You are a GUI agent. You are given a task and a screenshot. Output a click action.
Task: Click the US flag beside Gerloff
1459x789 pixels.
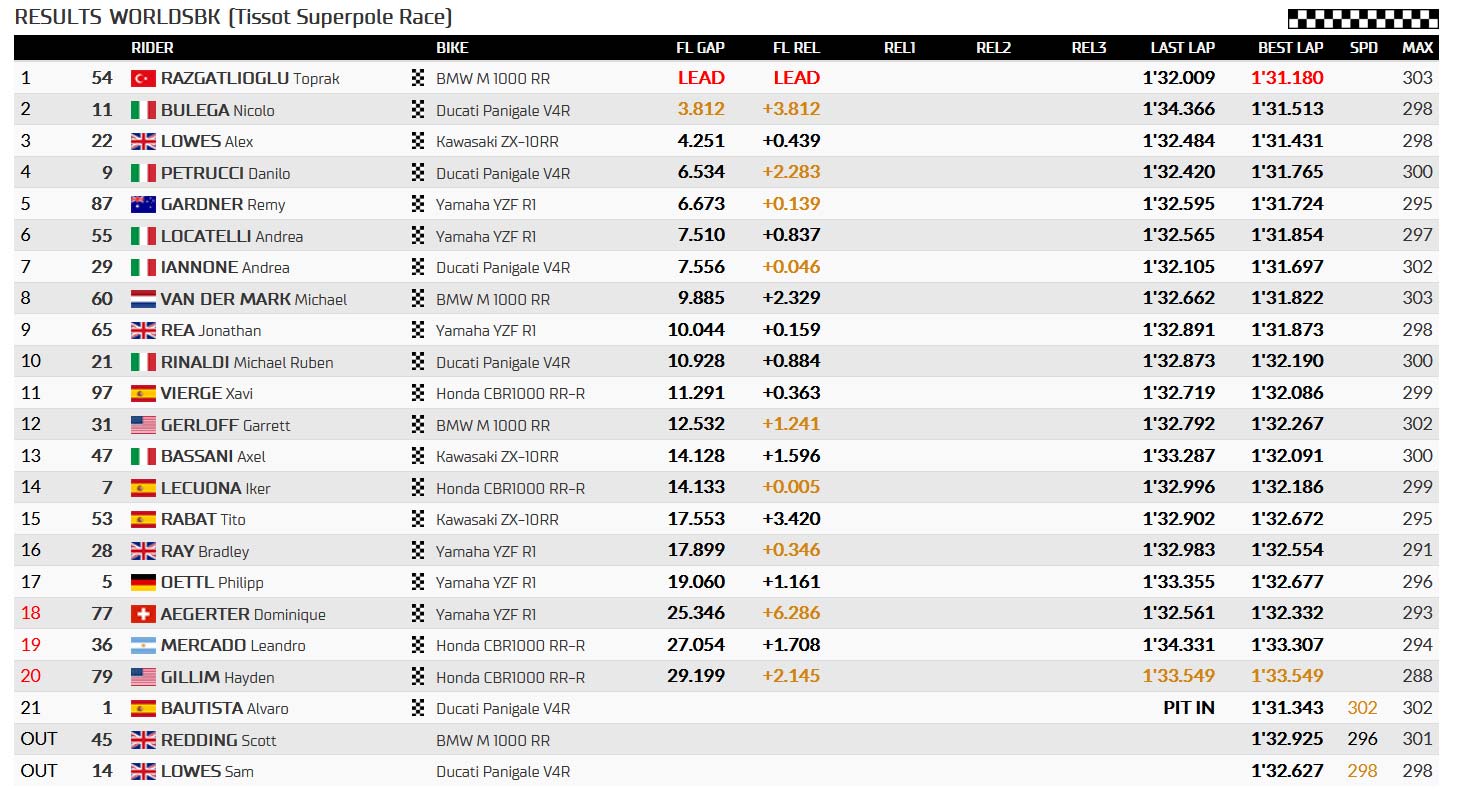[x=143, y=425]
